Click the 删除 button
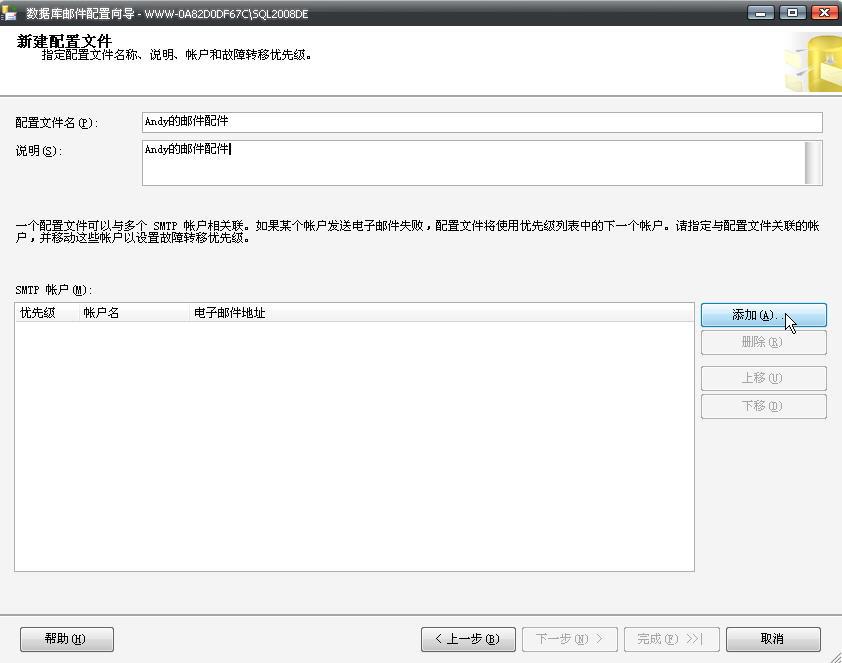842x663 pixels. [763, 343]
